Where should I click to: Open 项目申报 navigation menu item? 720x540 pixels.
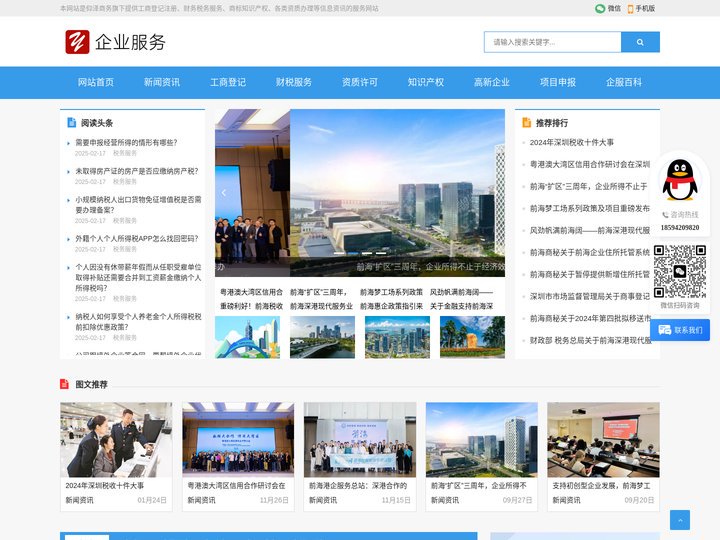click(x=558, y=82)
